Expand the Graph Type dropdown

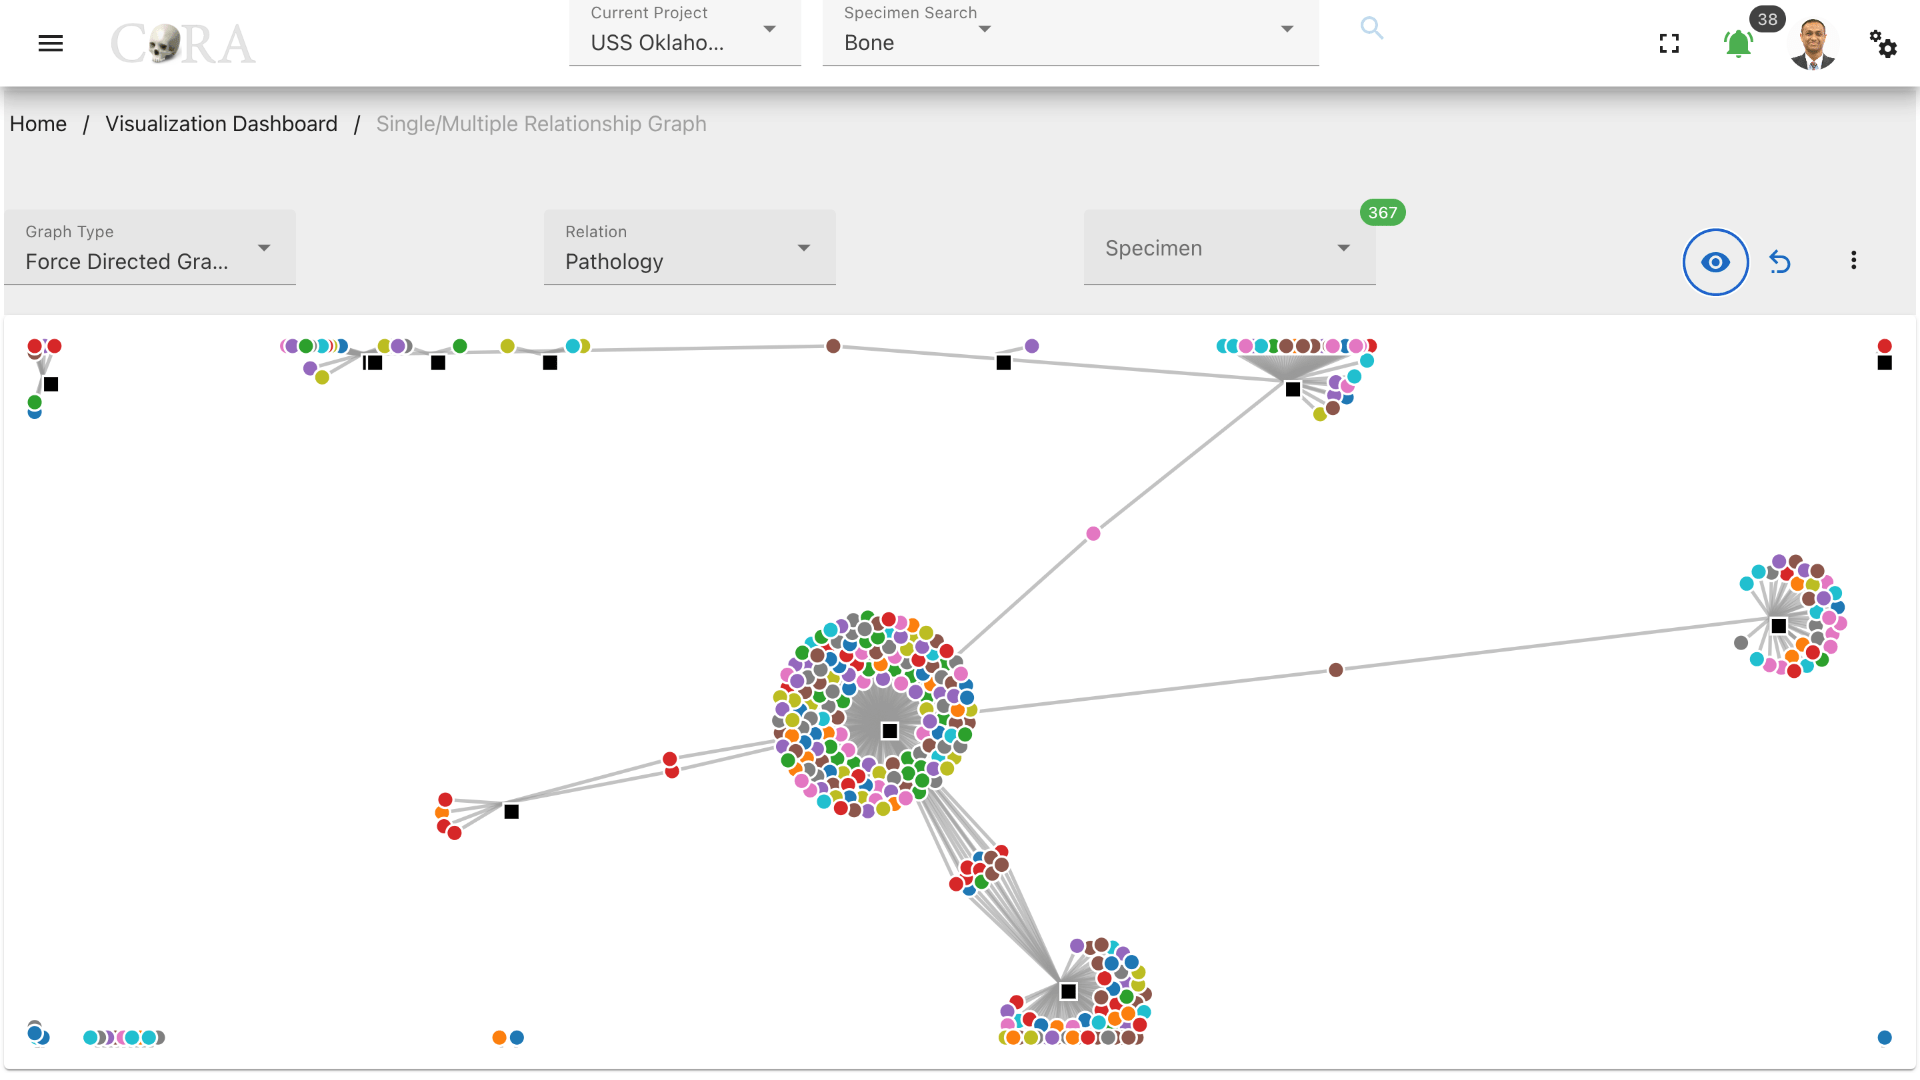[x=150, y=248]
